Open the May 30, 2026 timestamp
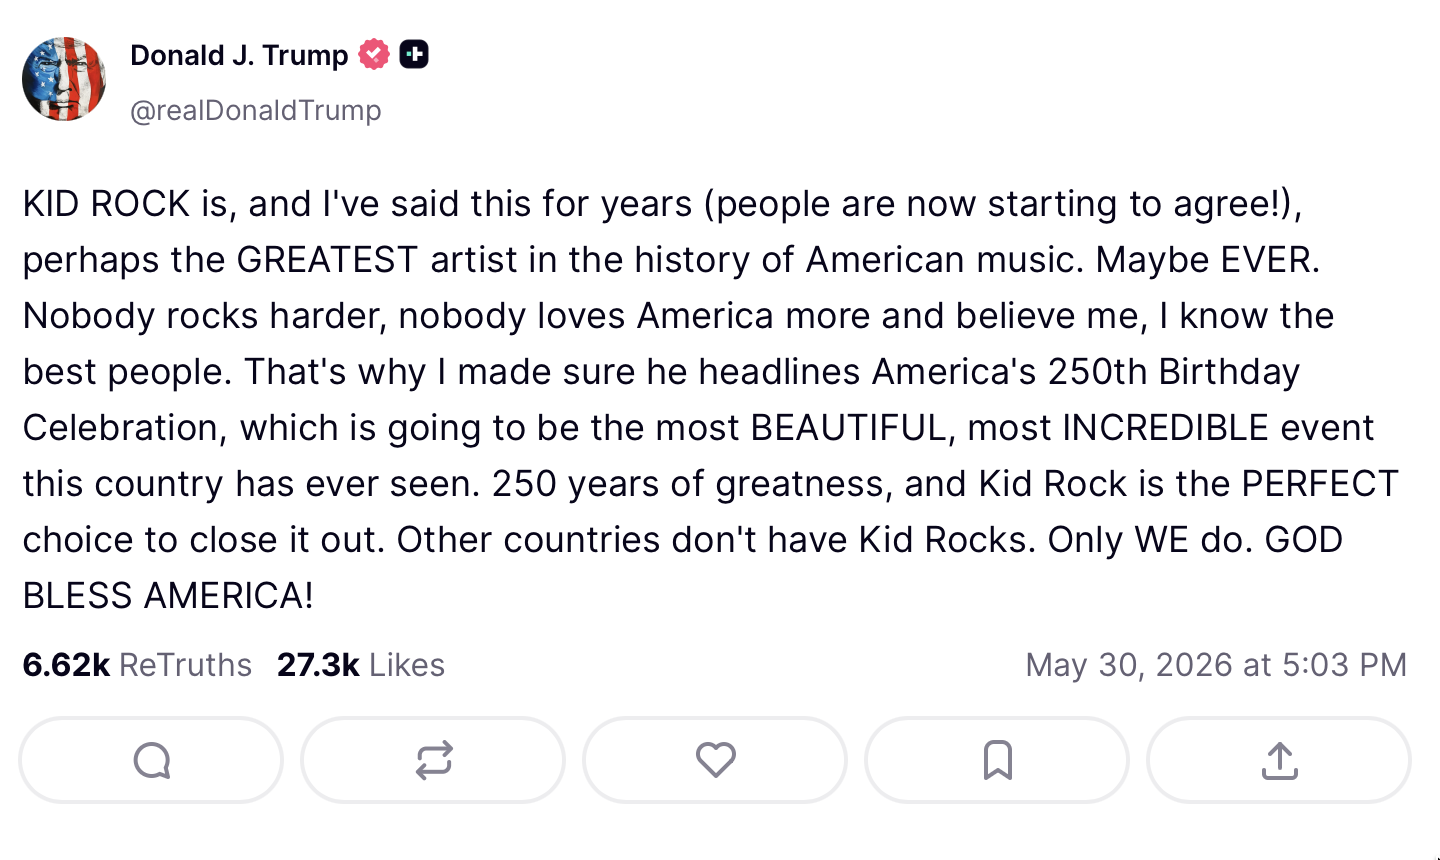Viewport: 1440px width, 860px height. click(1216, 665)
